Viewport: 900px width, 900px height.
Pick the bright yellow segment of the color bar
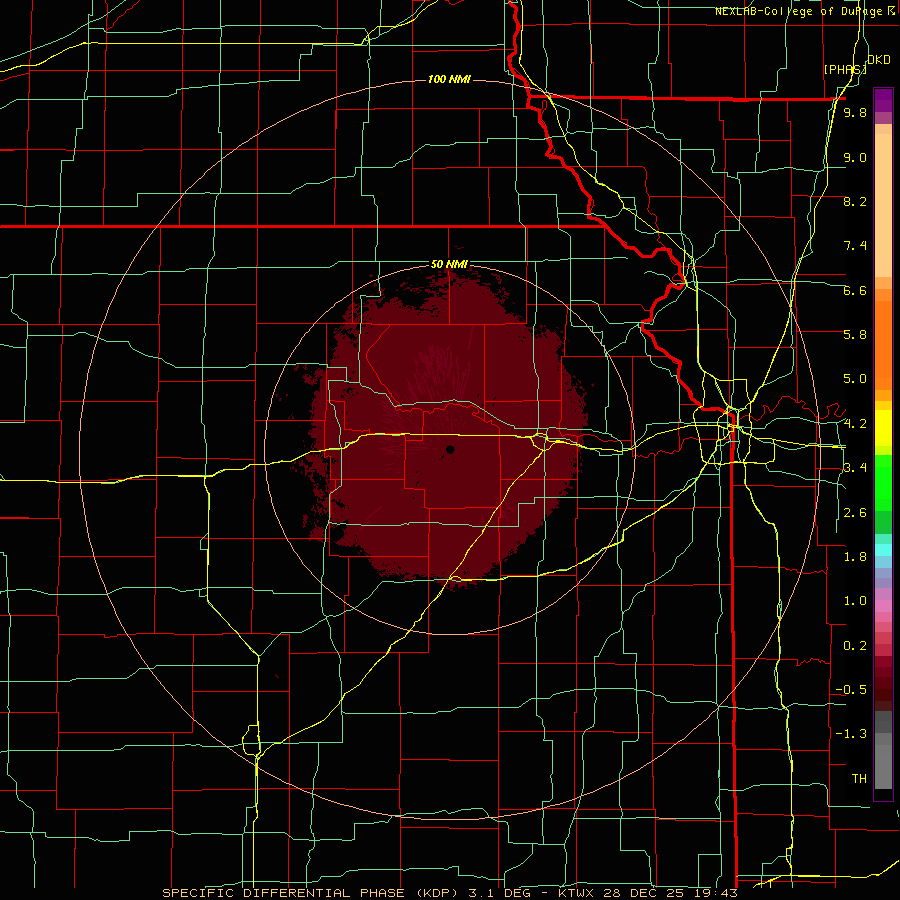pos(883,428)
